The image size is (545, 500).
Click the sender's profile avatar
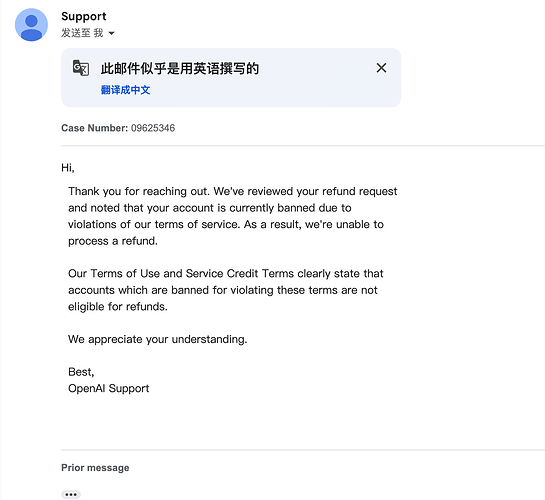(31, 25)
